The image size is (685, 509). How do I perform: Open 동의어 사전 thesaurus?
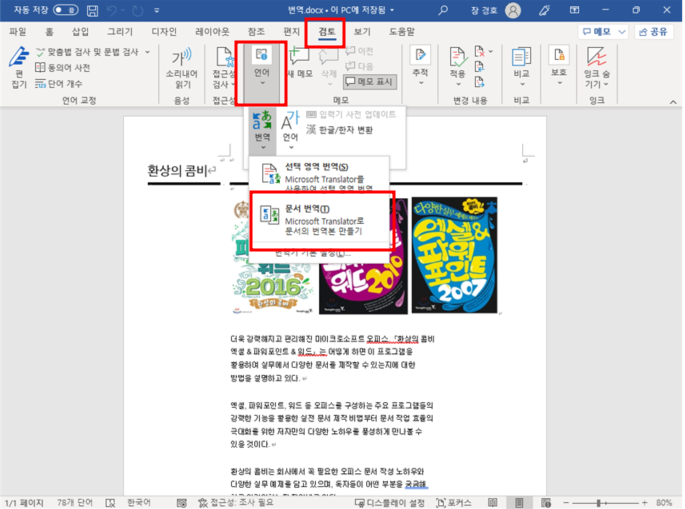pyautogui.click(x=62, y=67)
